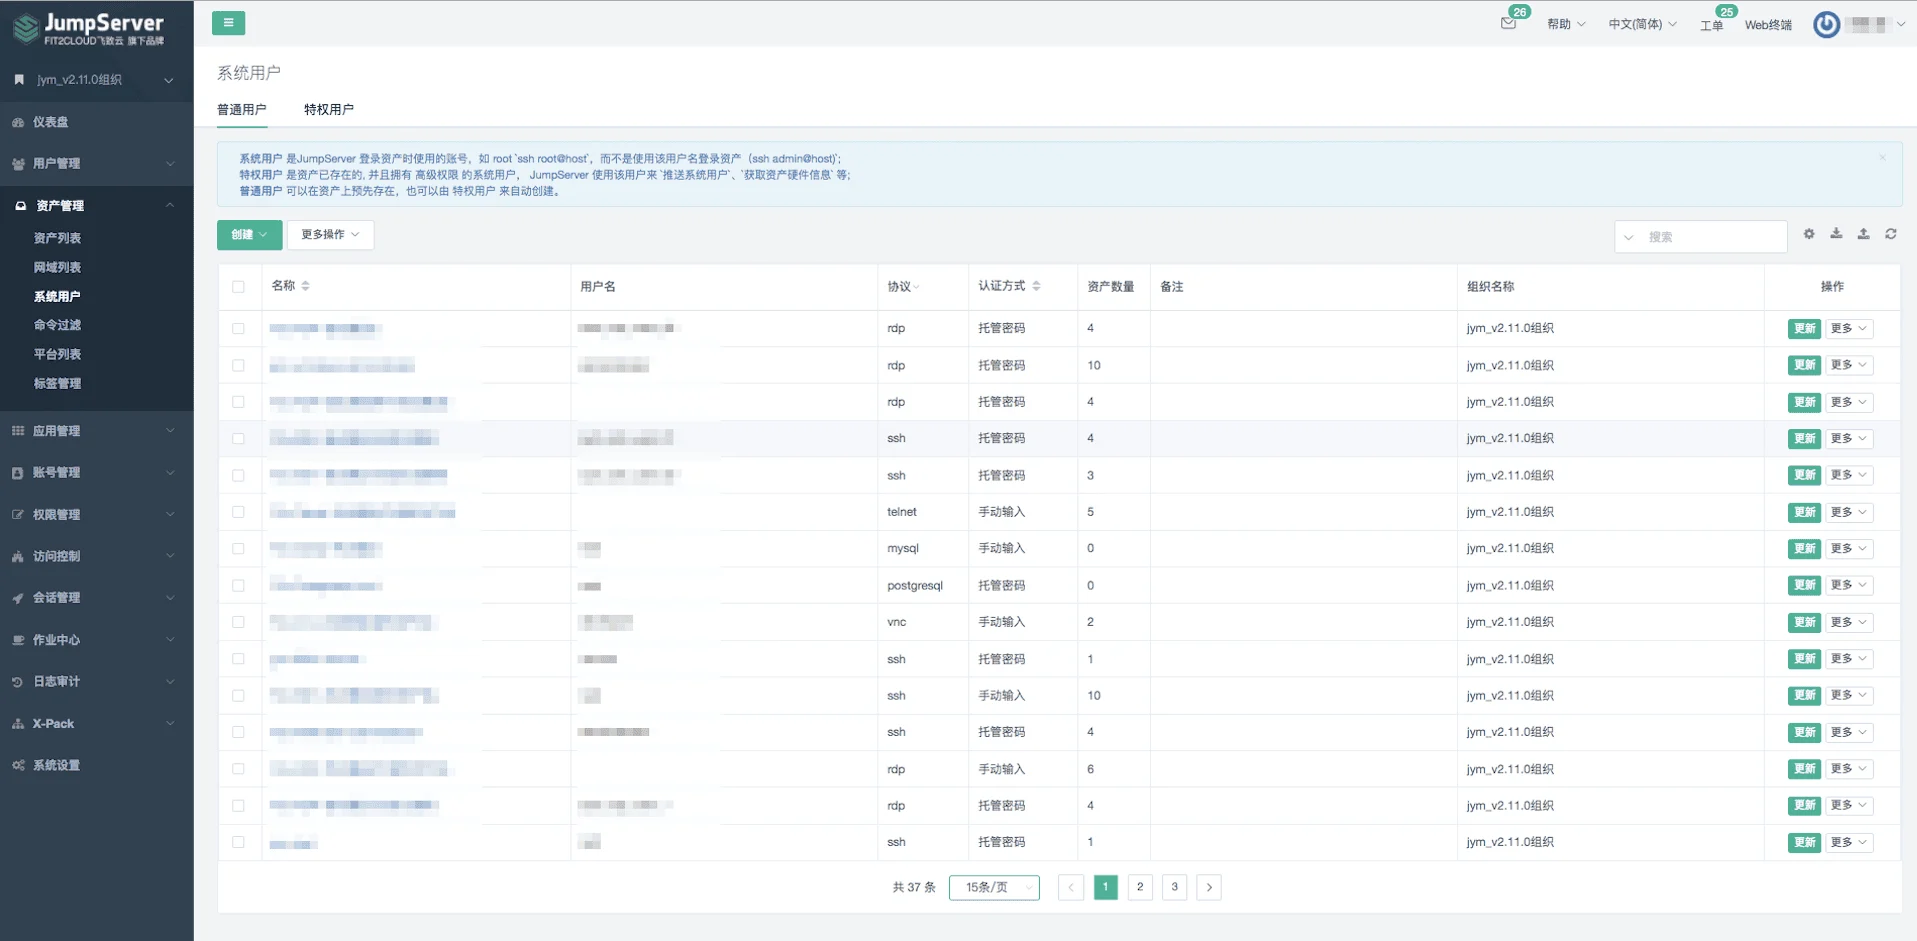Open the 中文(简体) language dropdown
Screen dimensions: 1917x941
pos(1642,25)
